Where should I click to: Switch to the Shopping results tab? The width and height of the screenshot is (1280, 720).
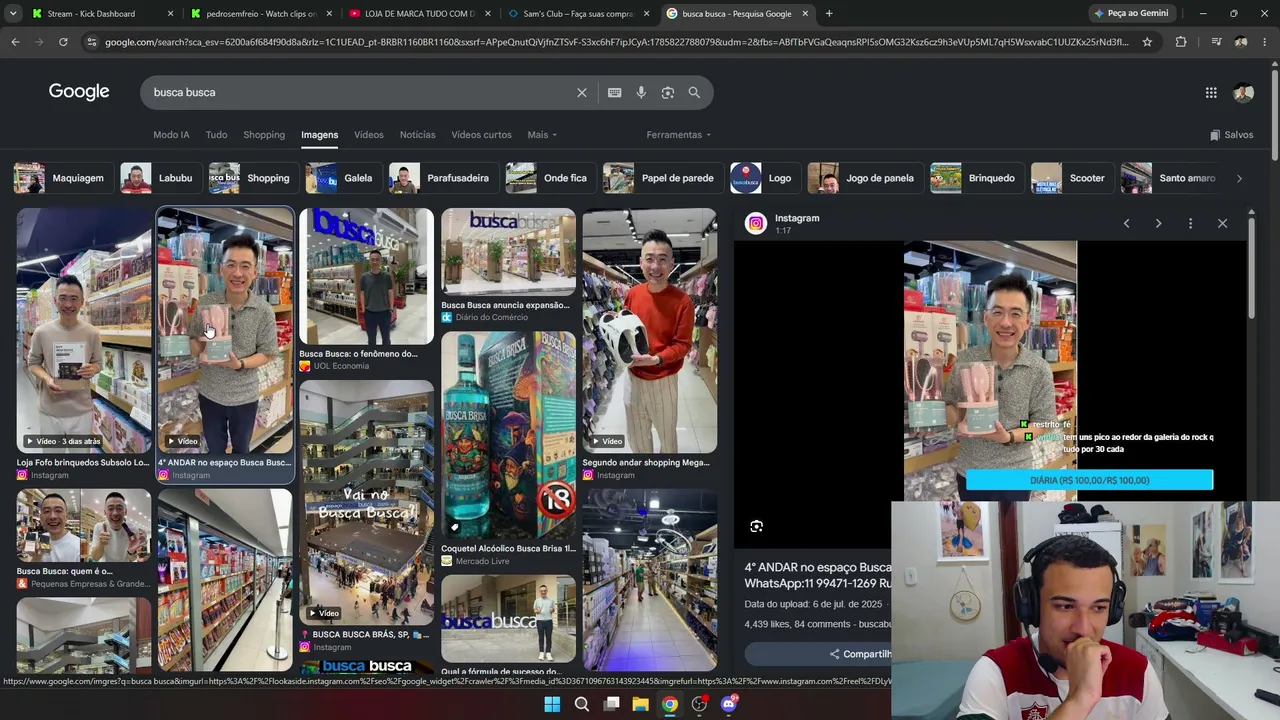(x=264, y=135)
